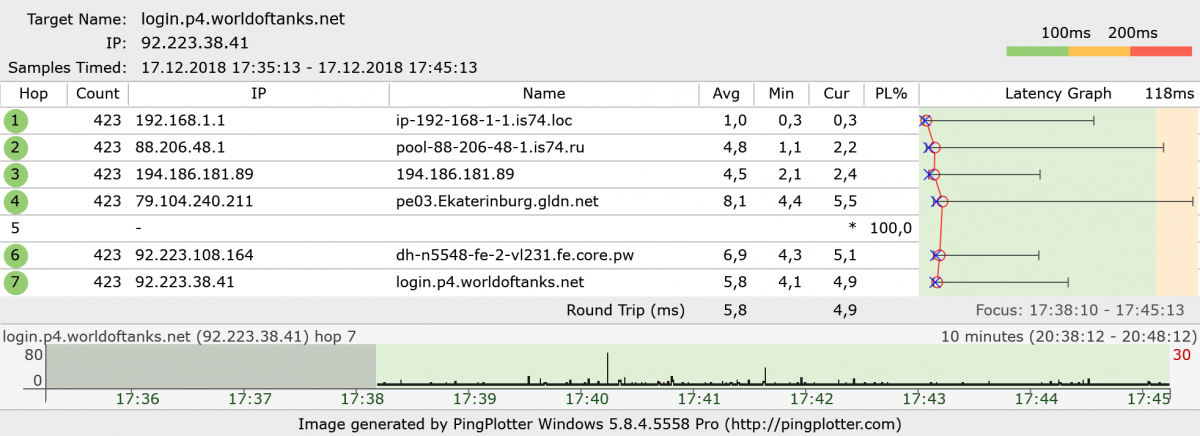
Task: Click the Min column header
Action: (x=781, y=94)
